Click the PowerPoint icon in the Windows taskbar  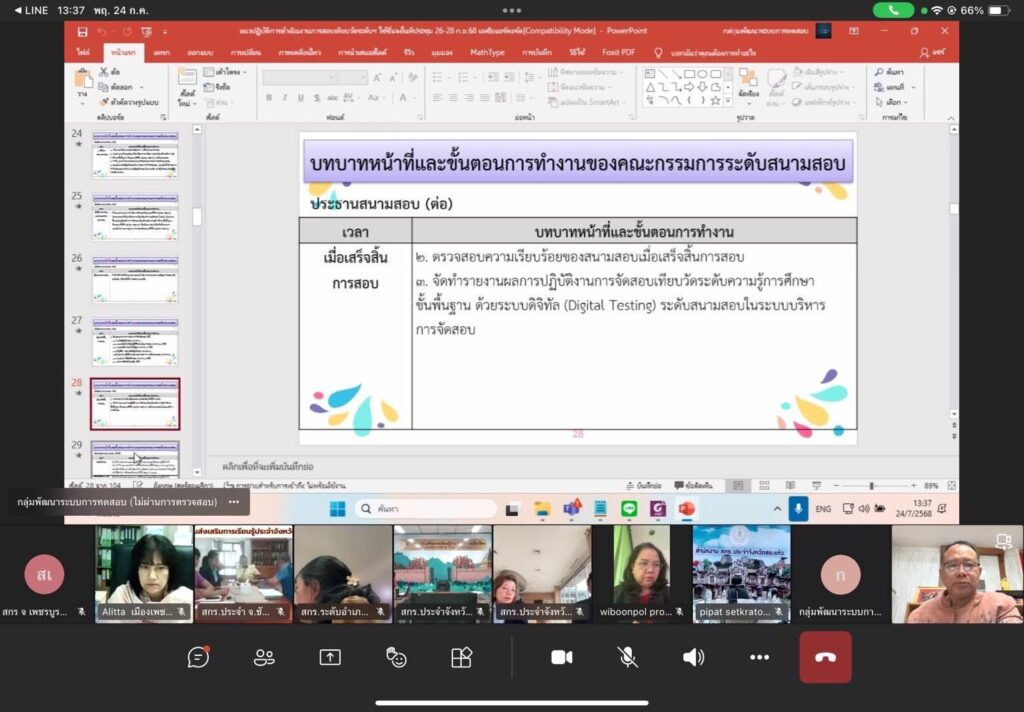pyautogui.click(x=686, y=509)
